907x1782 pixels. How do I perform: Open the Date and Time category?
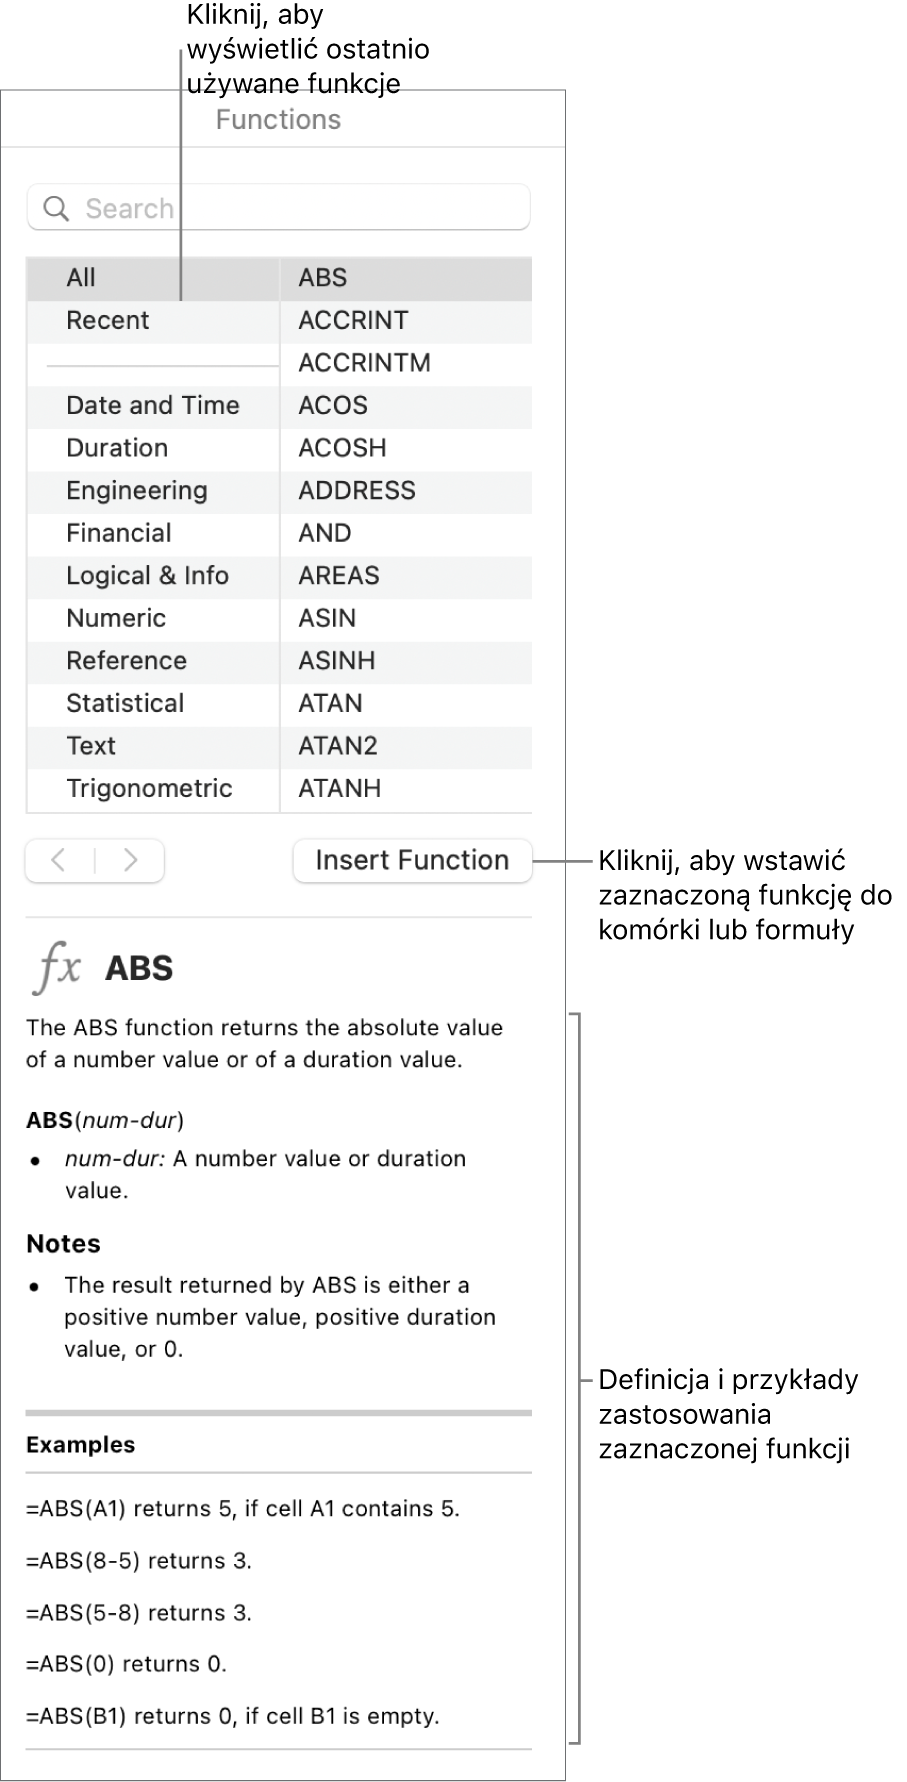coord(152,406)
